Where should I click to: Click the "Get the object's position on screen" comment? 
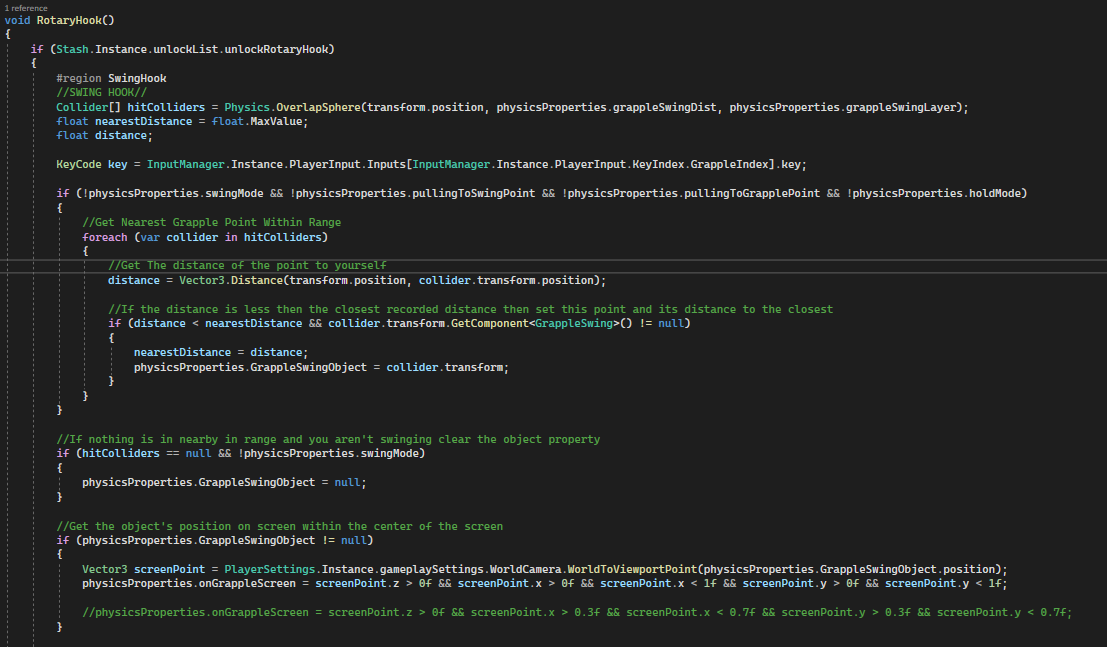(x=280, y=526)
